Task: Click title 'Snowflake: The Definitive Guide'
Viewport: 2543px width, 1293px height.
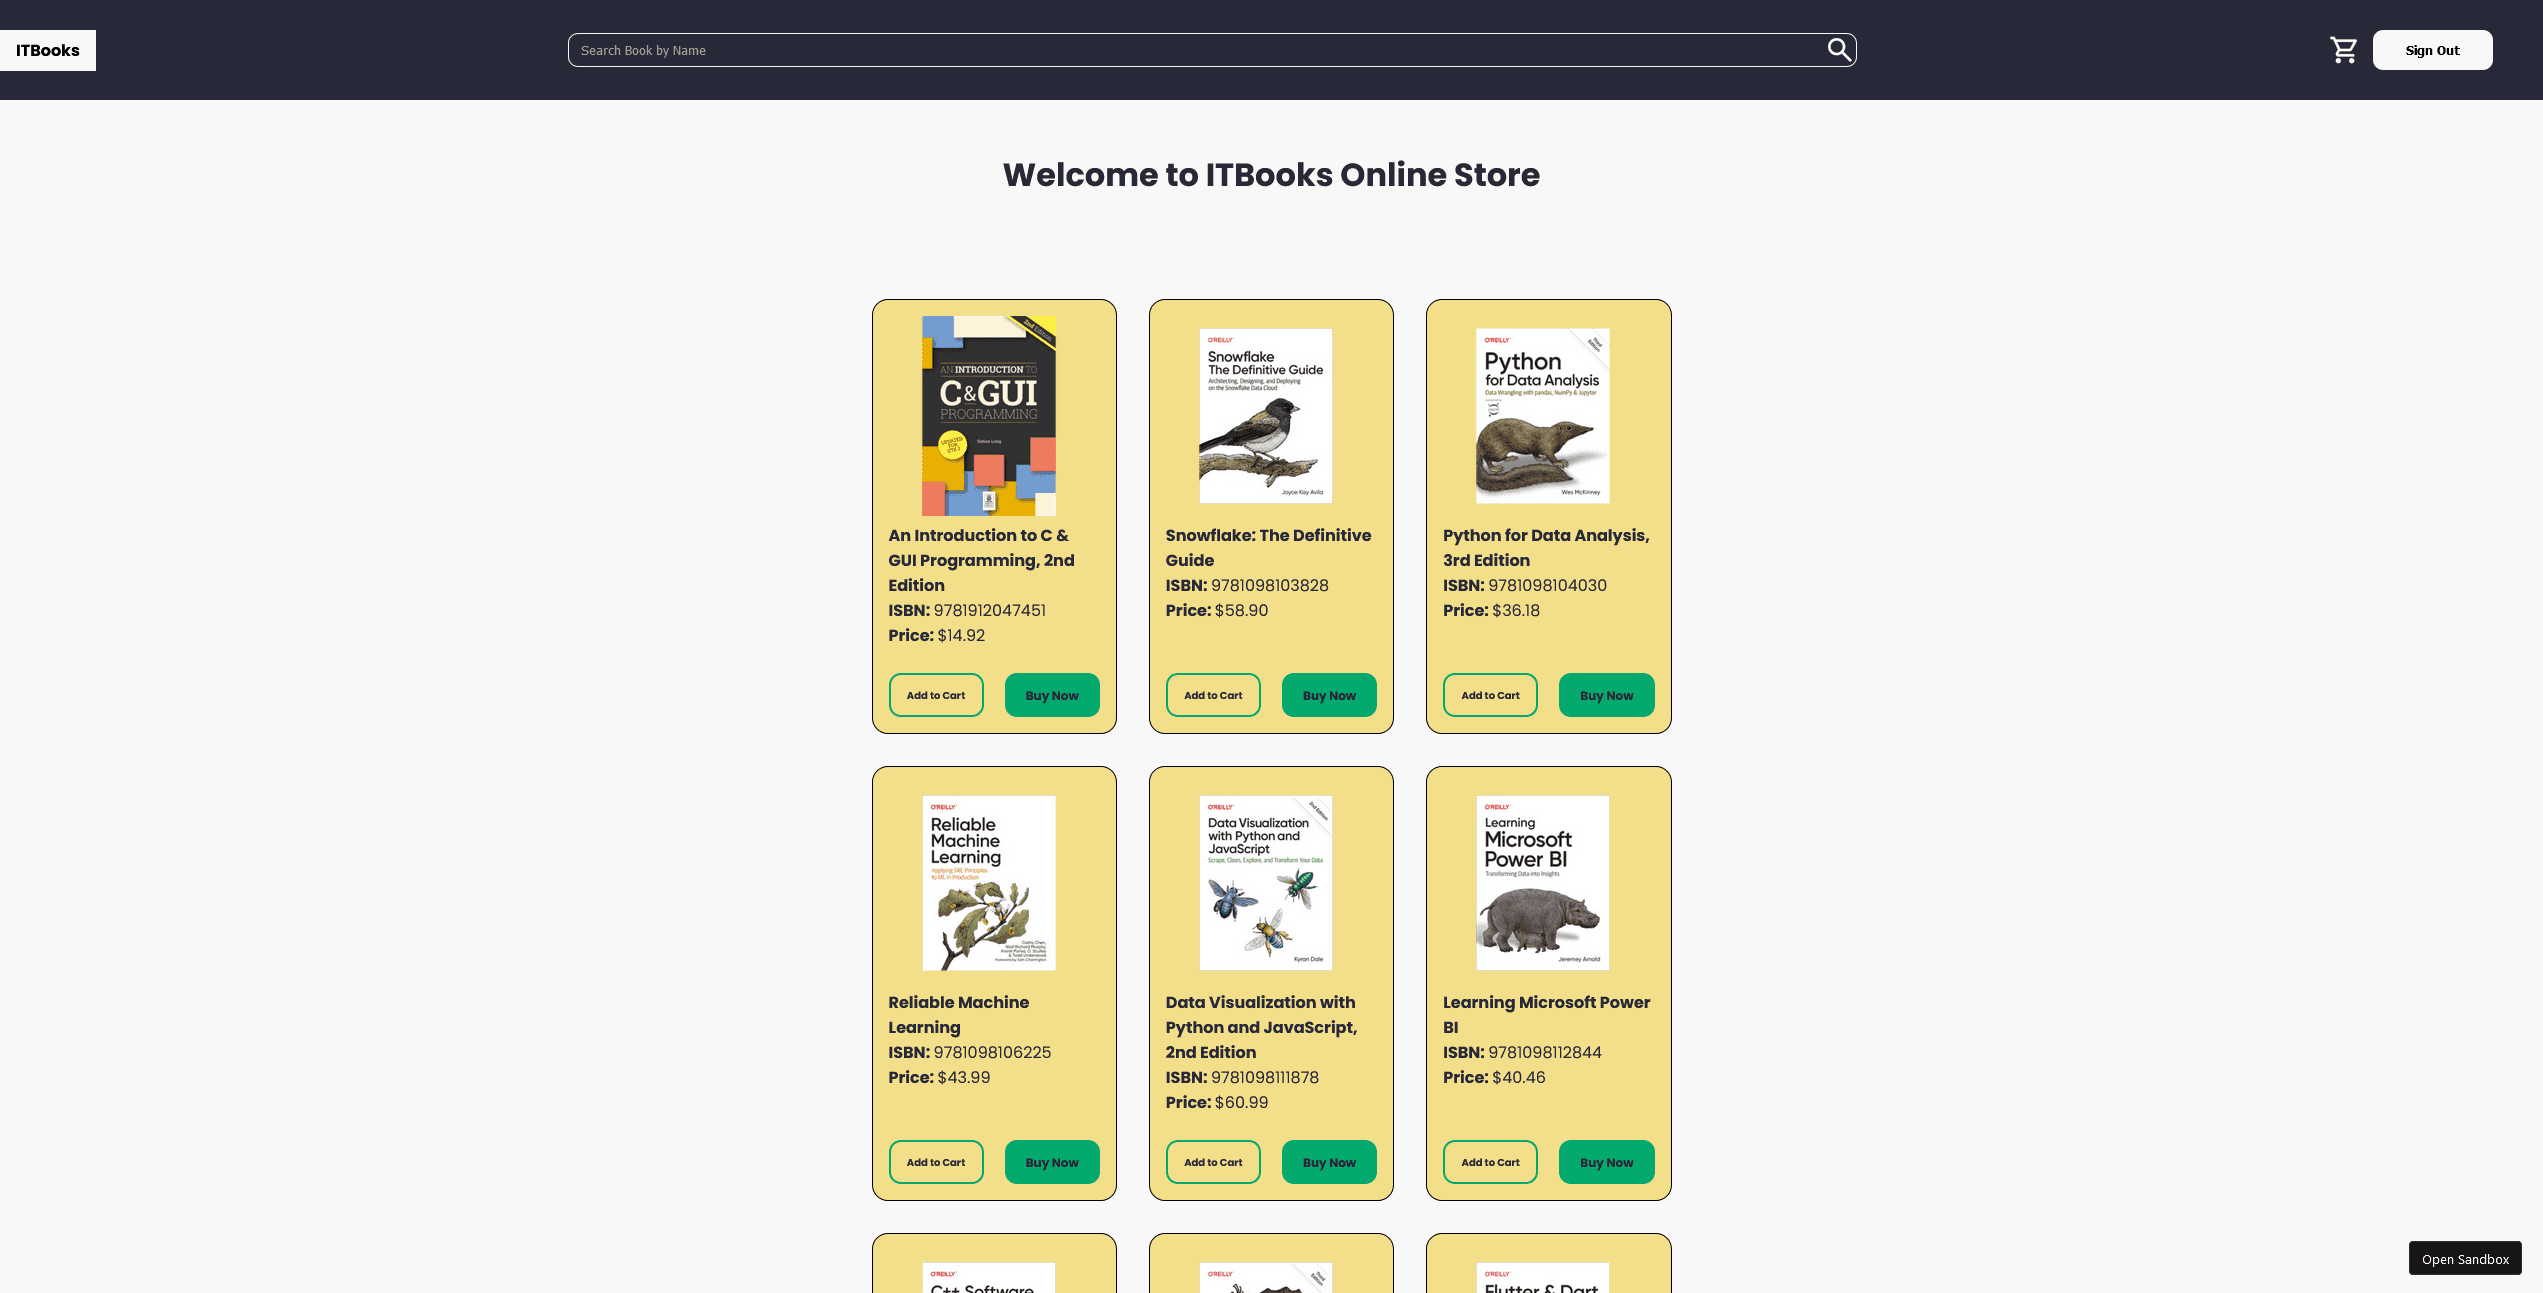Action: click(1268, 548)
